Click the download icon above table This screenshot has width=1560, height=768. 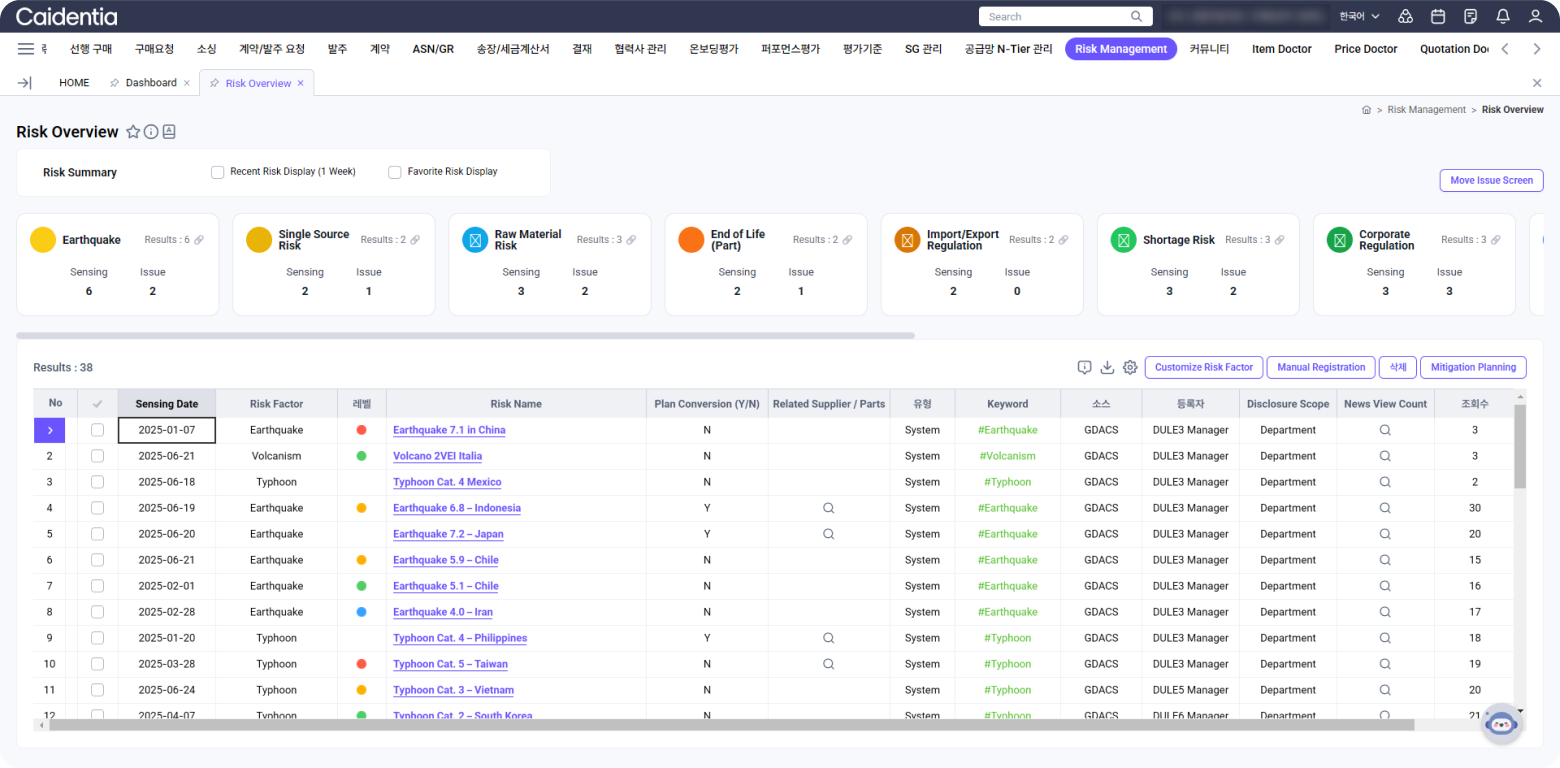pos(1107,367)
